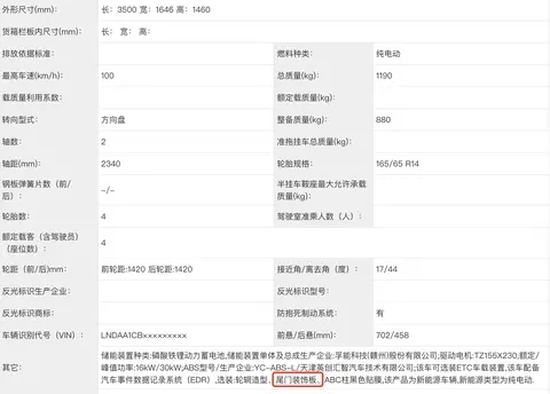
Task: Select the 载质量利用系数 label
Action: (x=32, y=98)
